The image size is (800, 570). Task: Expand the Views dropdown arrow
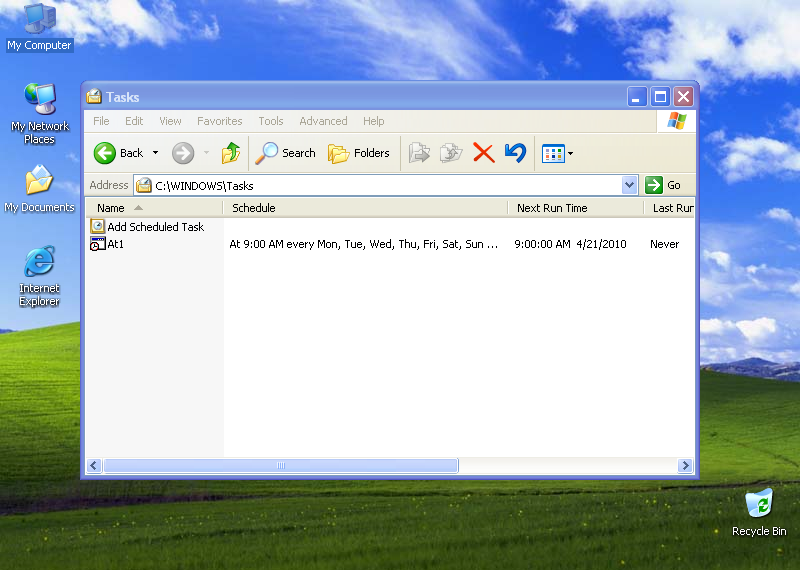(x=570, y=153)
